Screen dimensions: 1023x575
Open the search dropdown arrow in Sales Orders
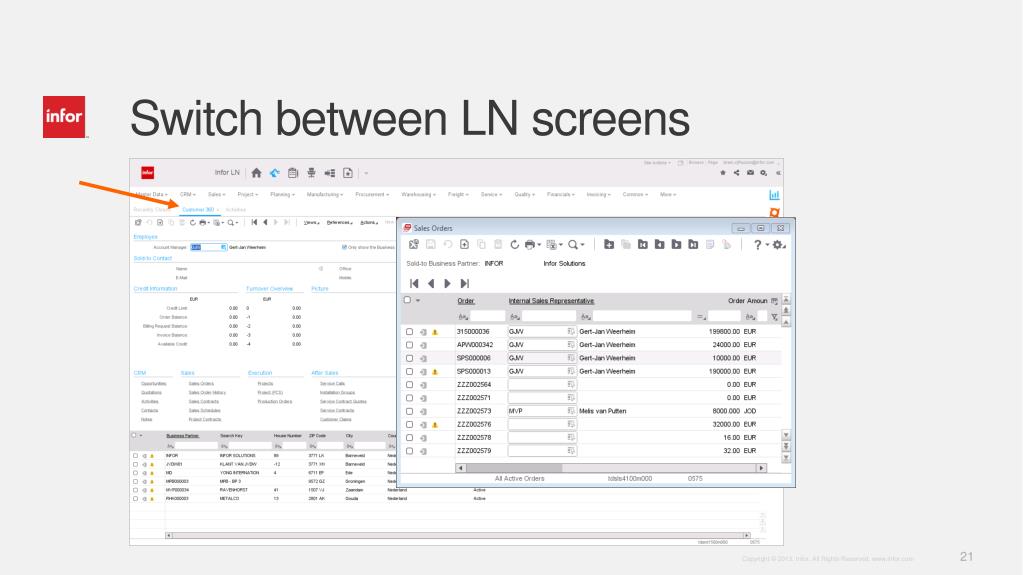click(583, 245)
